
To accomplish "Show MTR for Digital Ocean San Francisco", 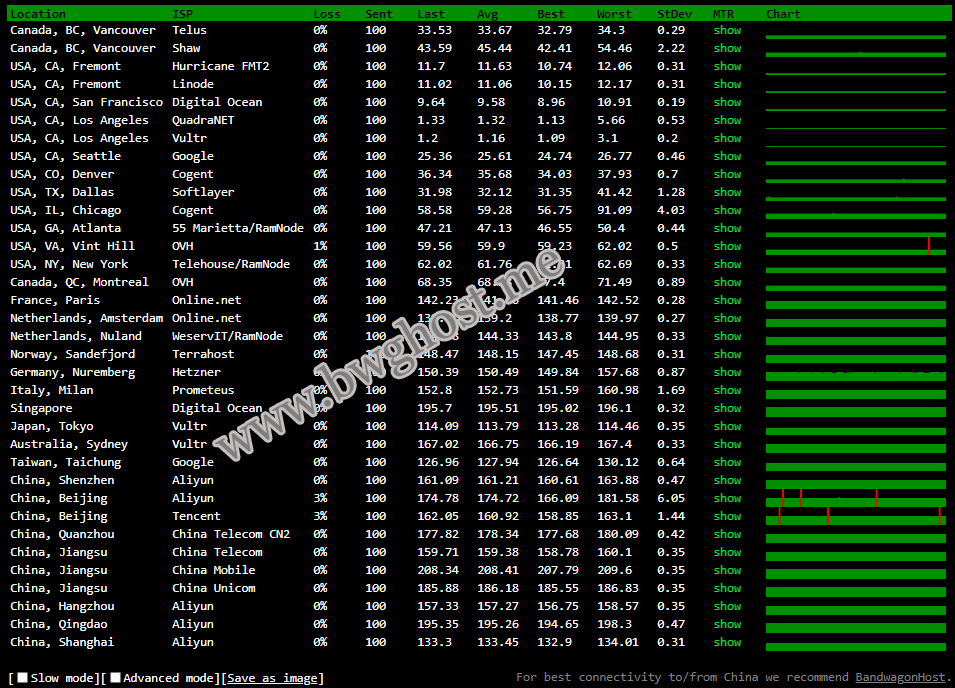I will (x=727, y=102).
